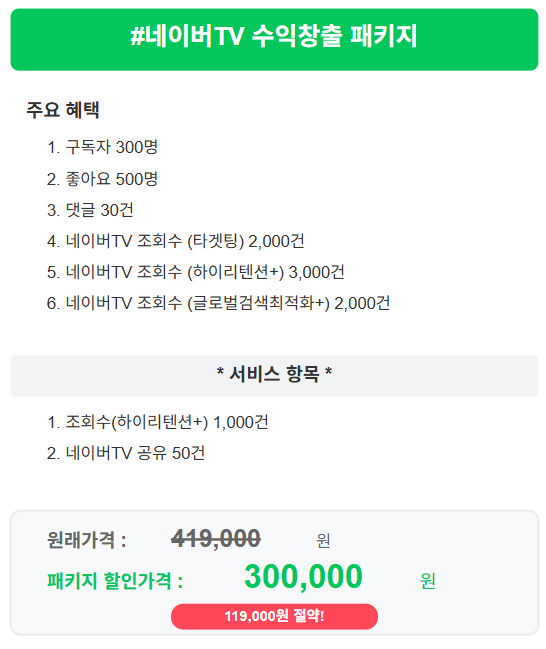
Task: Click the hashtag symbol in the header title
Action: pos(137,36)
